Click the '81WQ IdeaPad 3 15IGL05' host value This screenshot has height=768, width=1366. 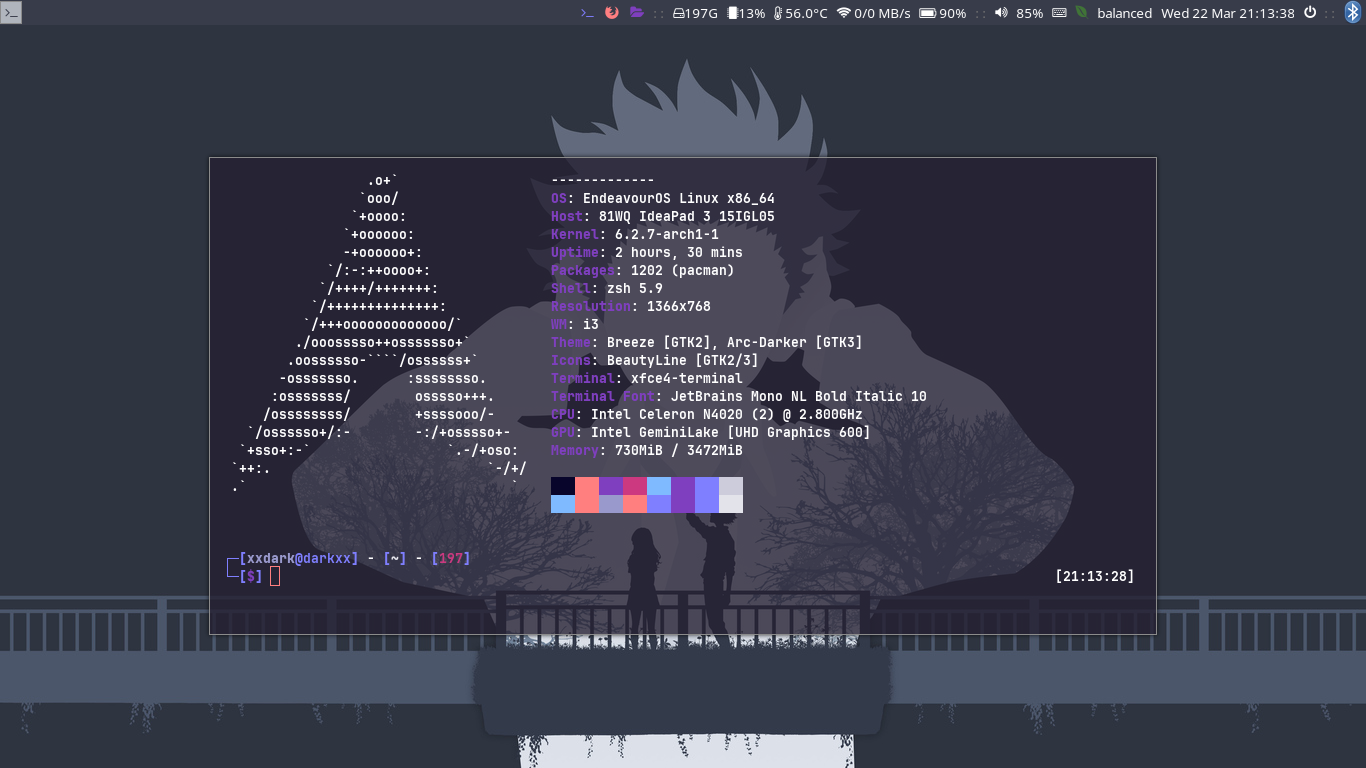(687, 216)
